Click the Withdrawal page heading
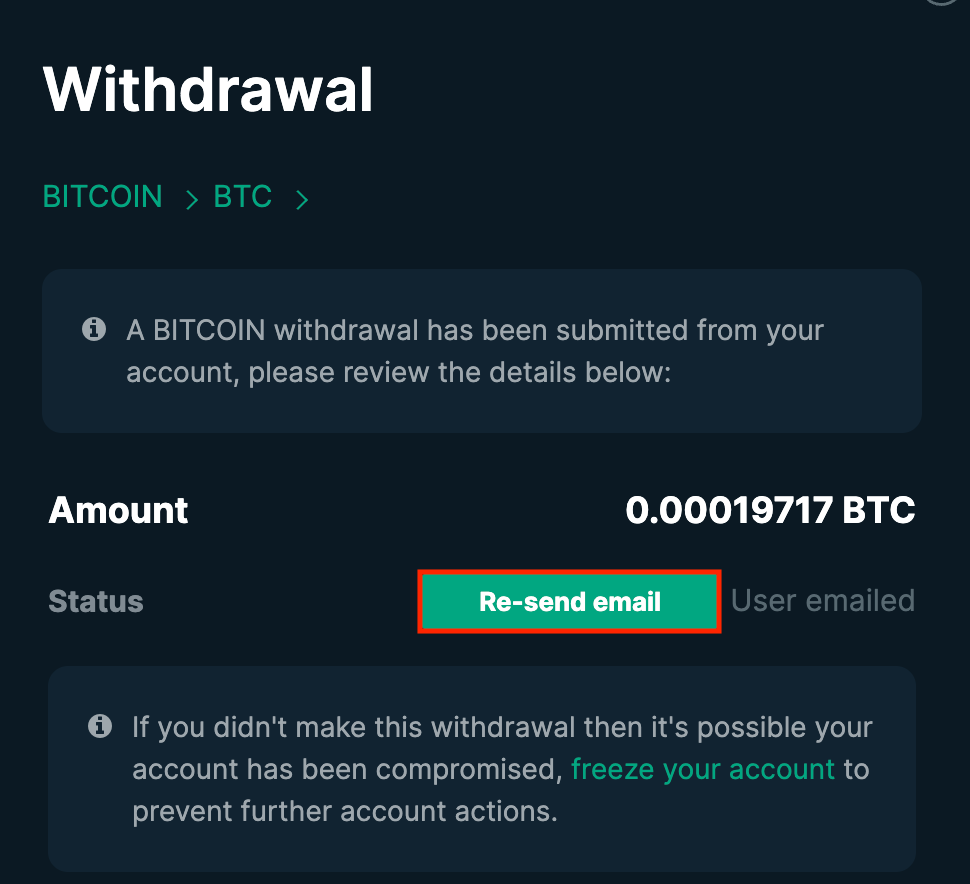The image size is (970, 884). (208, 90)
